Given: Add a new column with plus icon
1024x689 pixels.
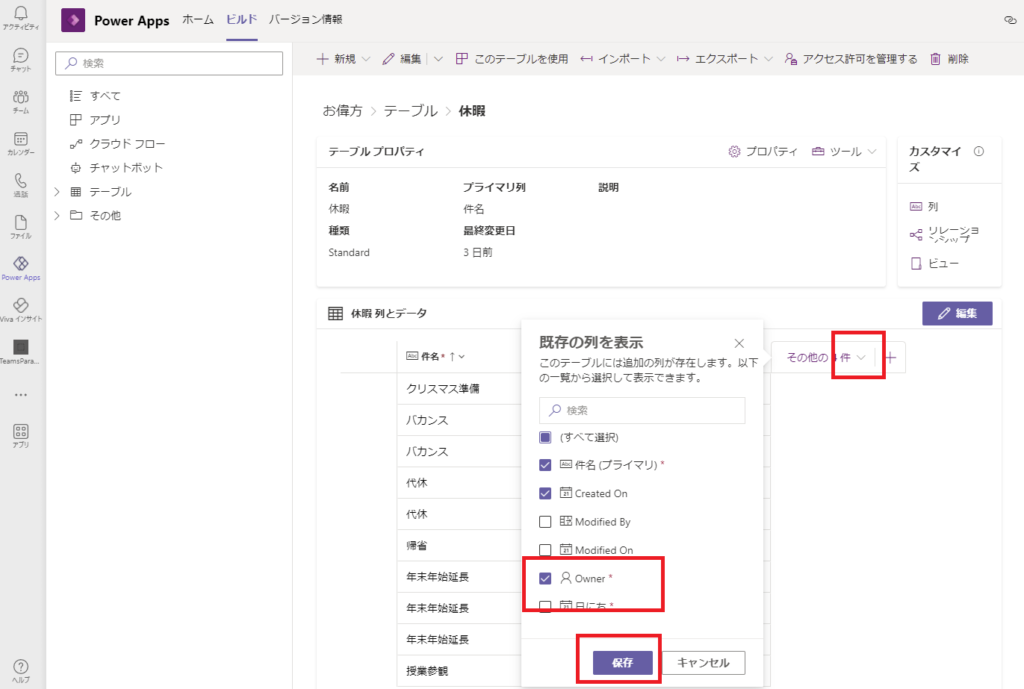Looking at the screenshot, I should coord(890,357).
